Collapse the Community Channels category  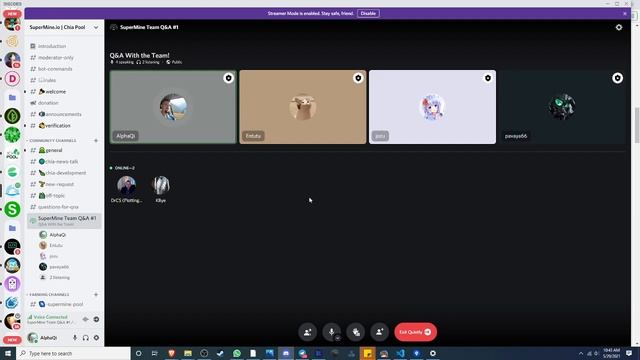[x=52, y=140]
